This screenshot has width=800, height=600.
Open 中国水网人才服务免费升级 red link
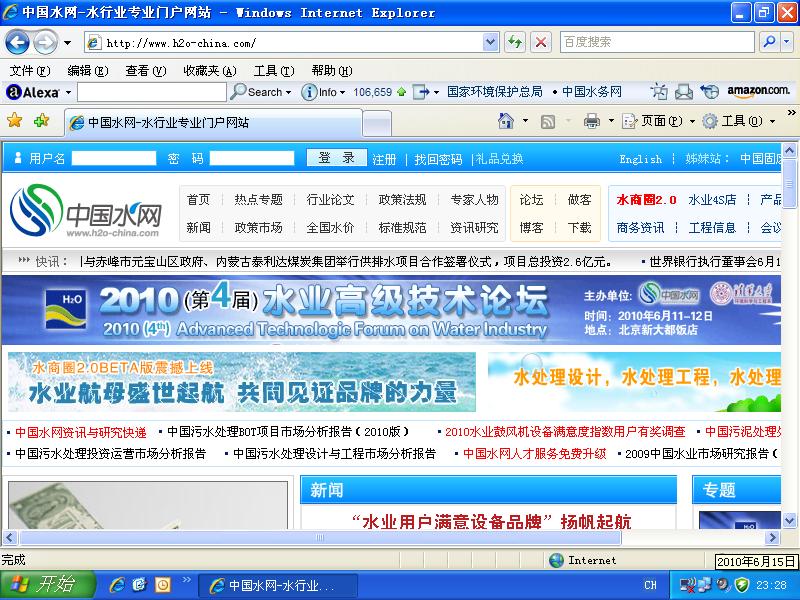pos(534,454)
